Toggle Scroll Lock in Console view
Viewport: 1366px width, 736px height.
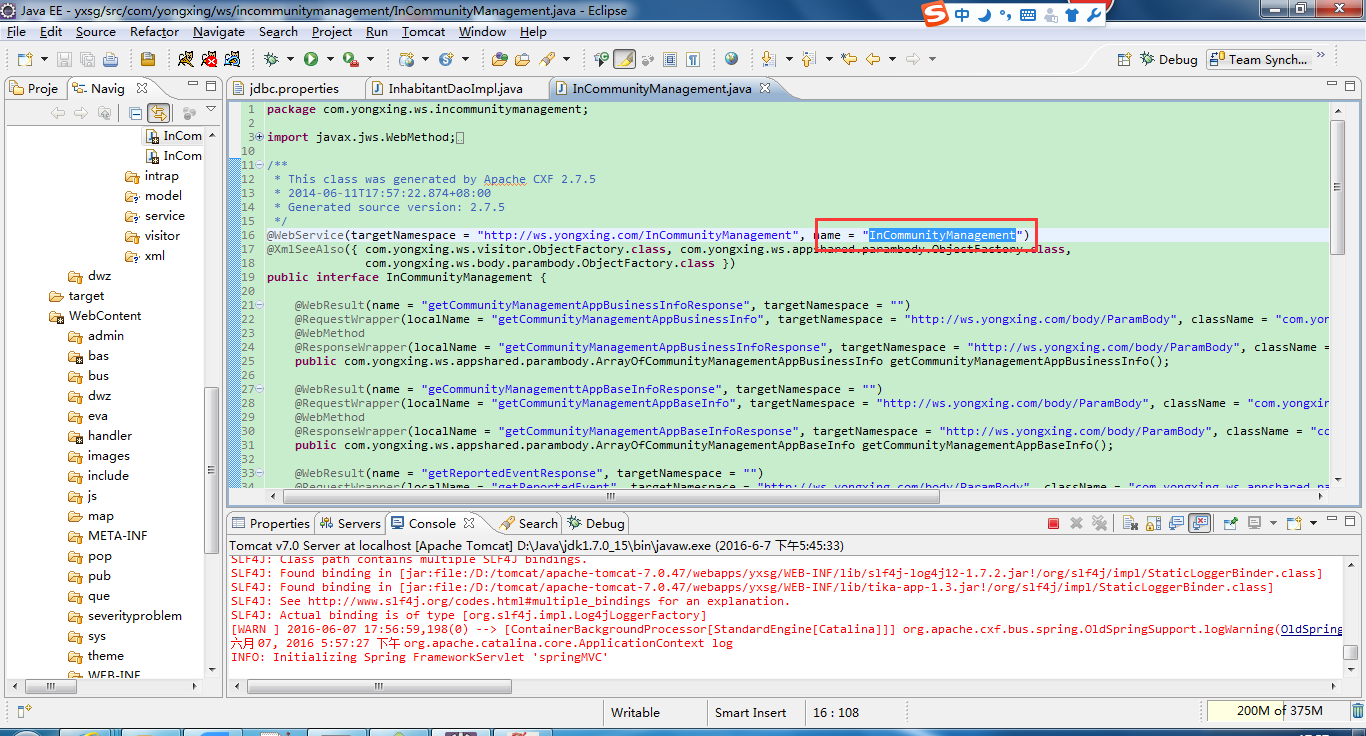click(1153, 523)
